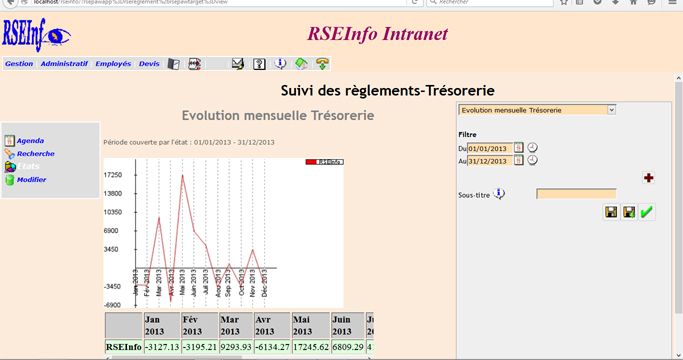Open the Gestion menu
683x360 pixels.
click(x=19, y=64)
